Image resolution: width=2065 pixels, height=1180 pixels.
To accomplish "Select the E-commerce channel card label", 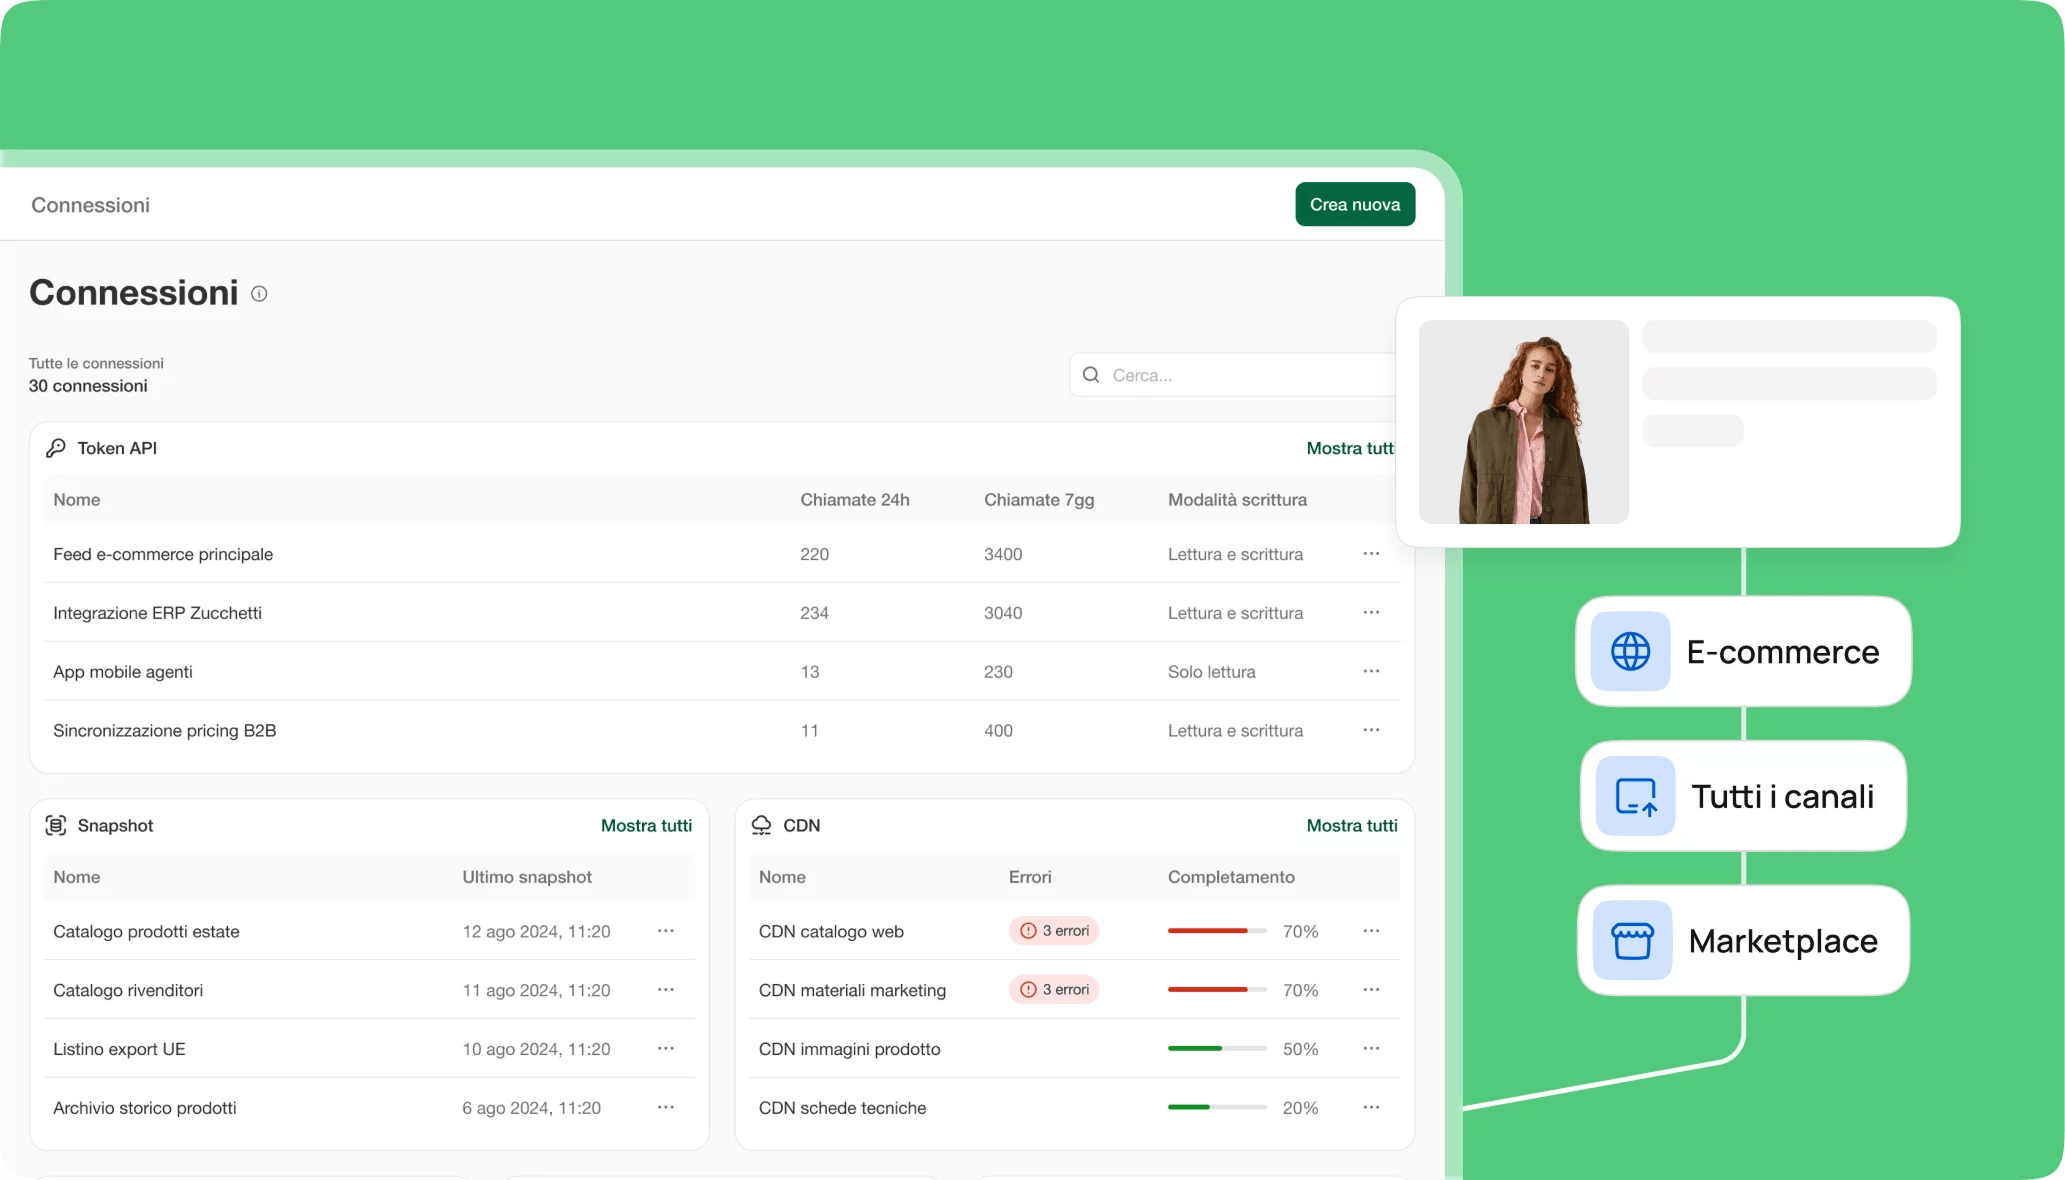I will click(1783, 652).
